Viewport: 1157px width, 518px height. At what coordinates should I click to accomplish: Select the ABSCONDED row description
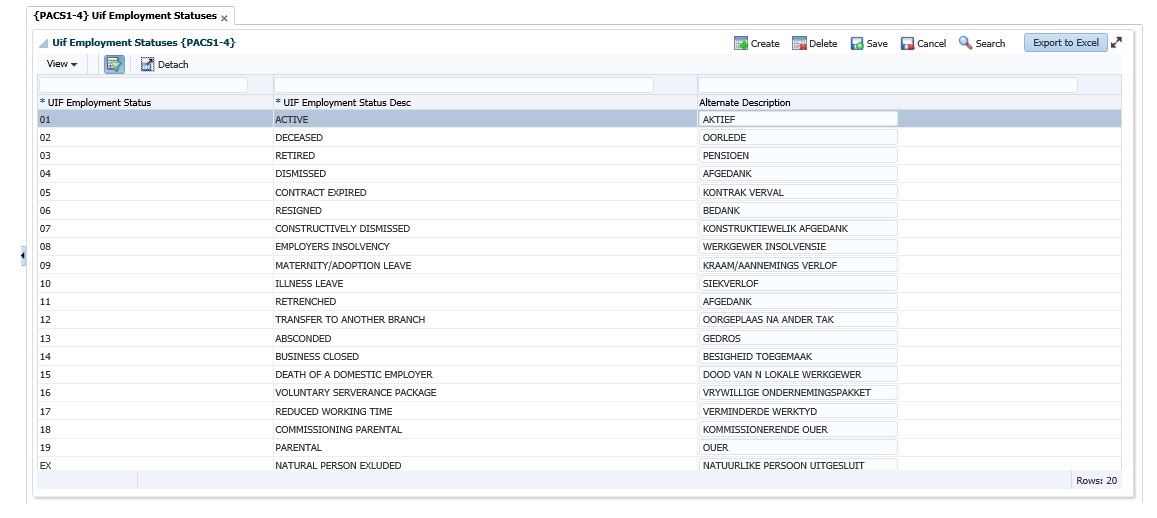pyautogui.click(x=485, y=338)
